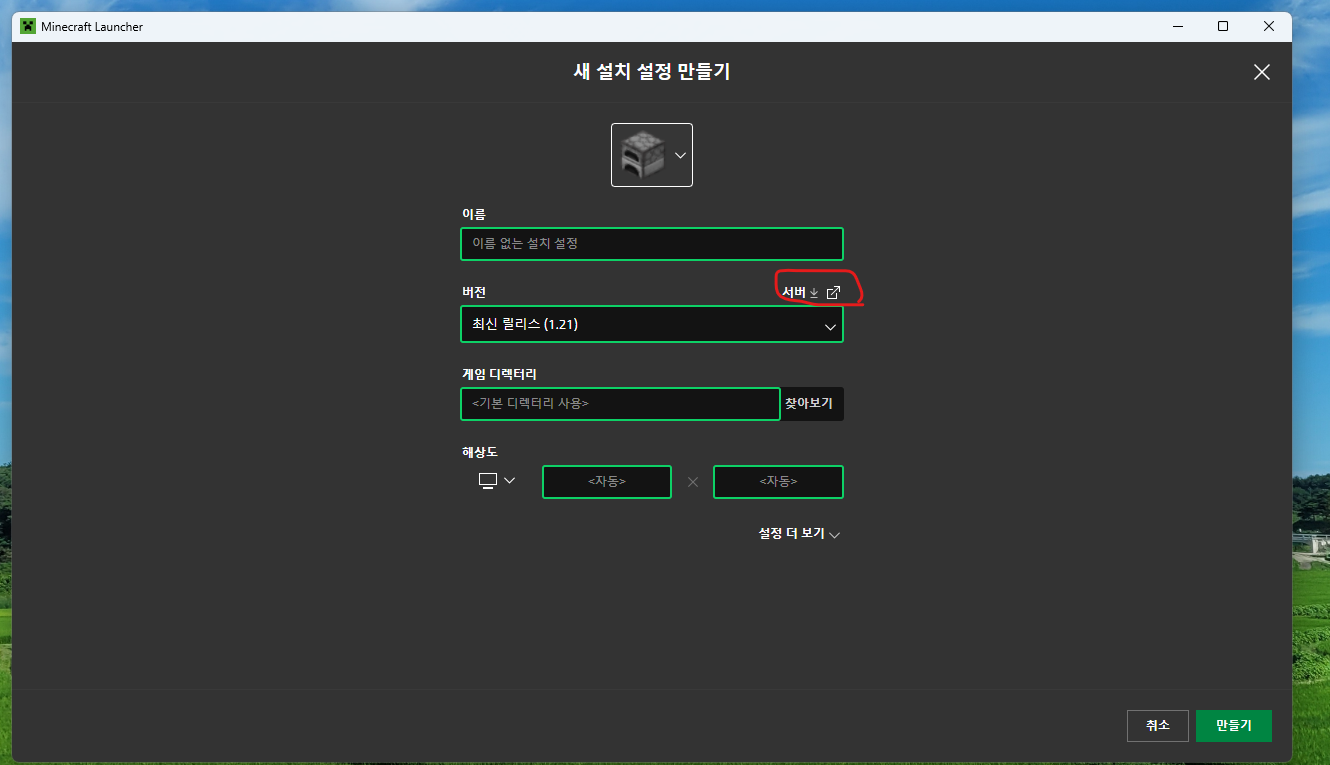This screenshot has width=1330, height=765.
Task: Click the external link icon beside 서버
Action: [x=833, y=292]
